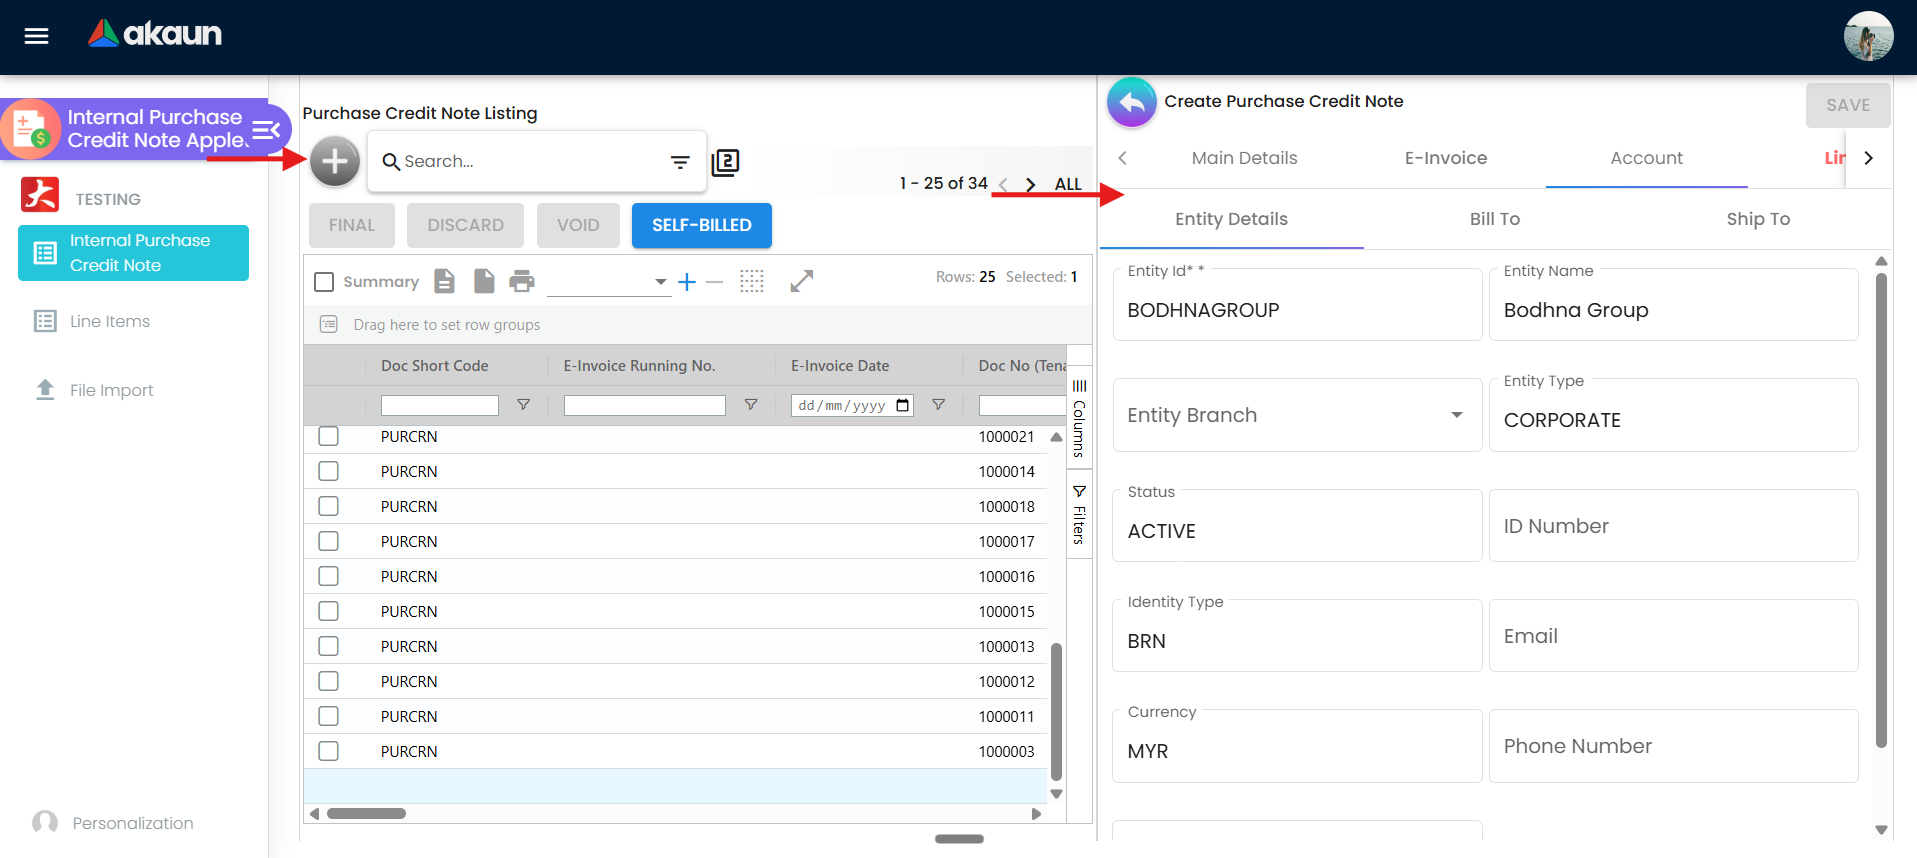The height and width of the screenshot is (858, 1917).
Task: Open filter menu for E-Invoice Date
Action: pos(938,405)
